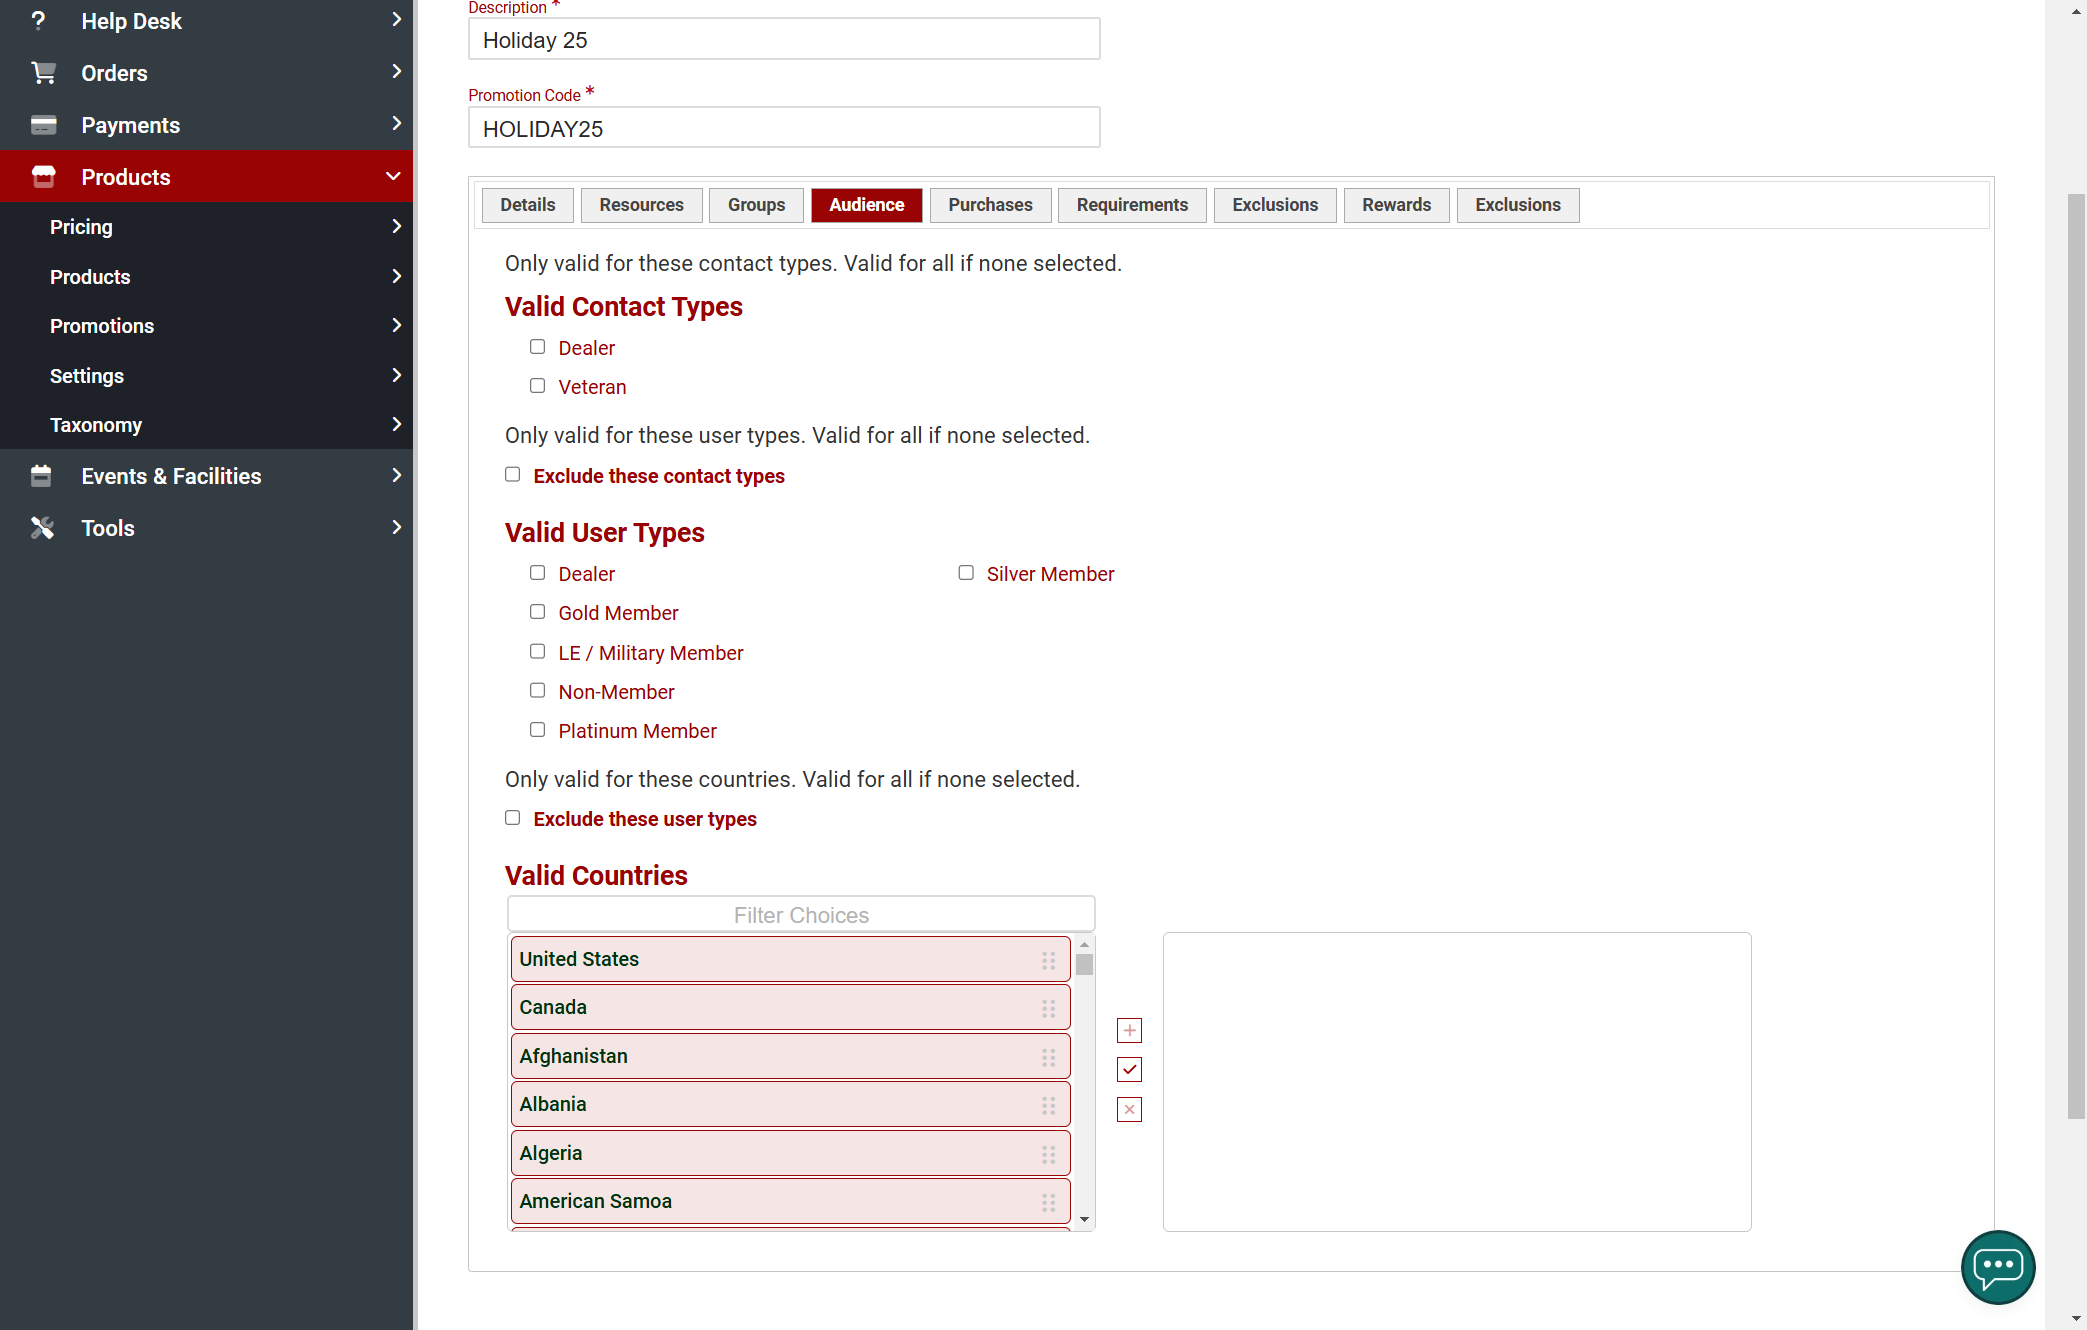This screenshot has height=1330, width=2087.
Task: Click the country list scrollbar down arrow
Action: coord(1084,1219)
